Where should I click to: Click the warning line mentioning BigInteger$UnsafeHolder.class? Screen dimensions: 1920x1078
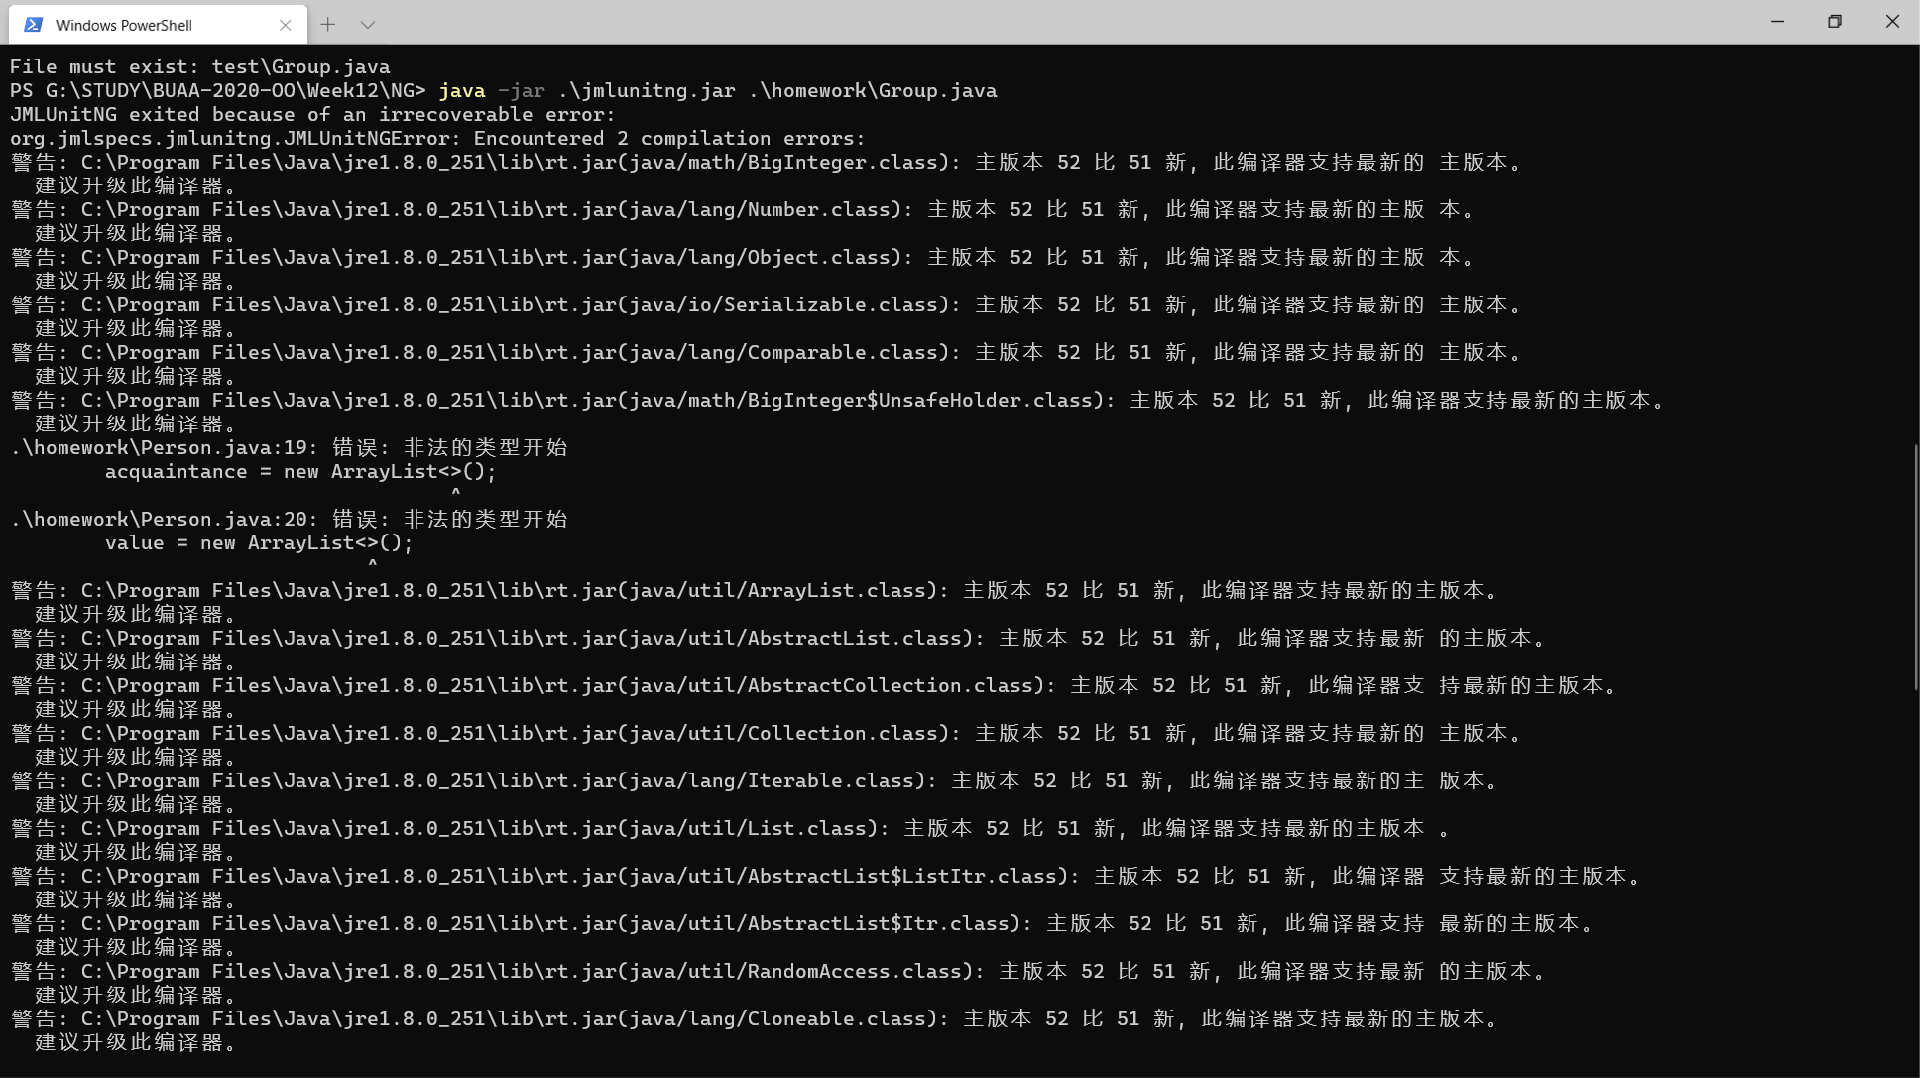(x=839, y=401)
